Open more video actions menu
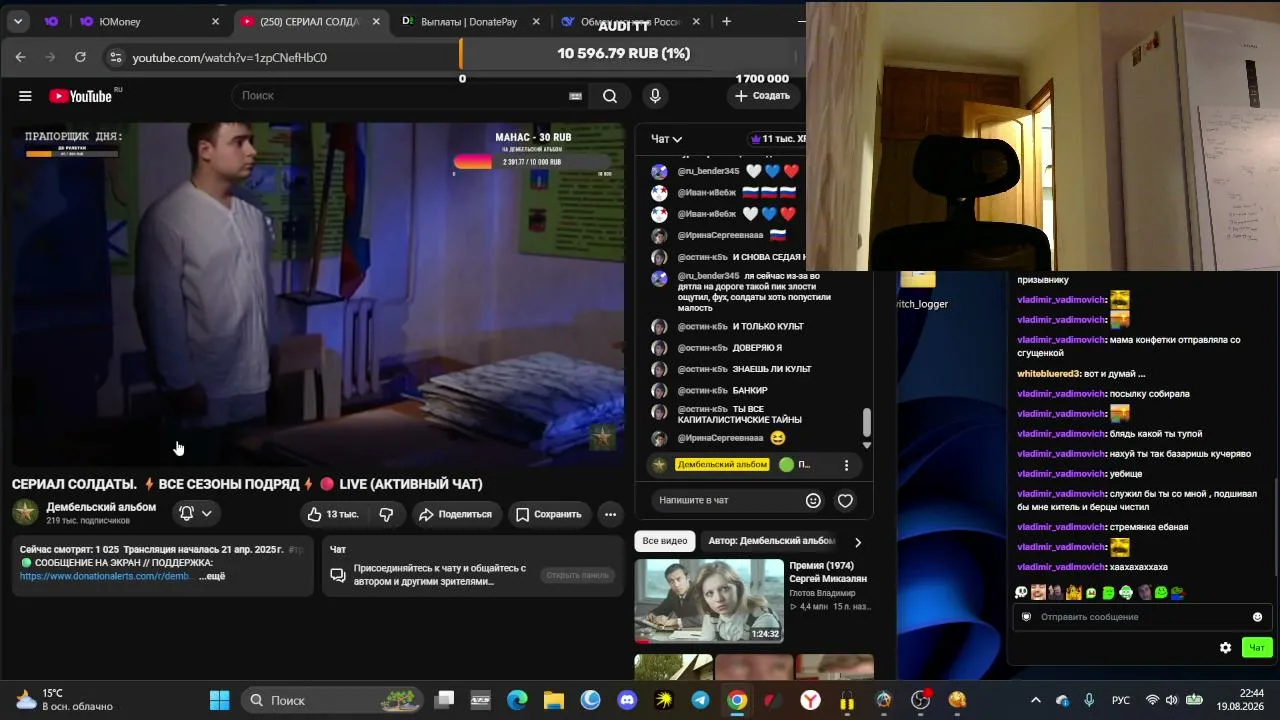The image size is (1280, 720). [x=610, y=514]
